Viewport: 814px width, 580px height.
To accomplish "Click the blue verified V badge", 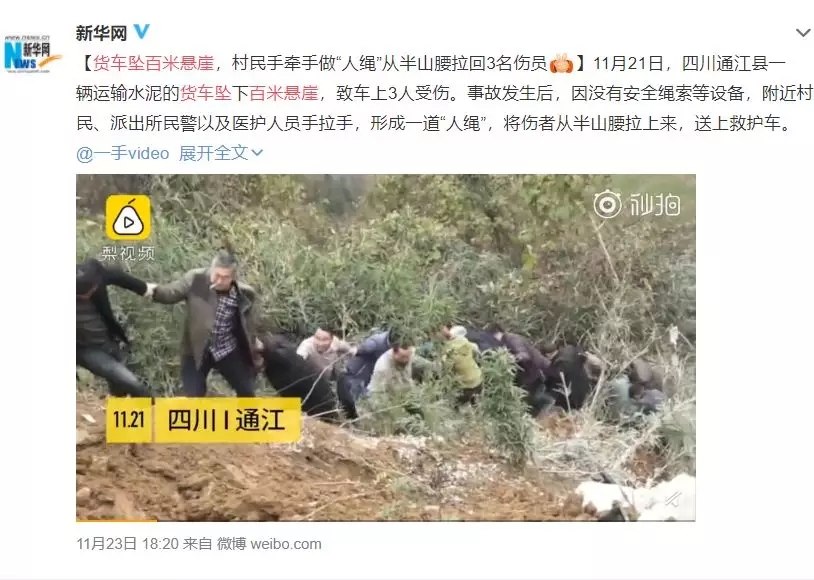I will pos(141,32).
